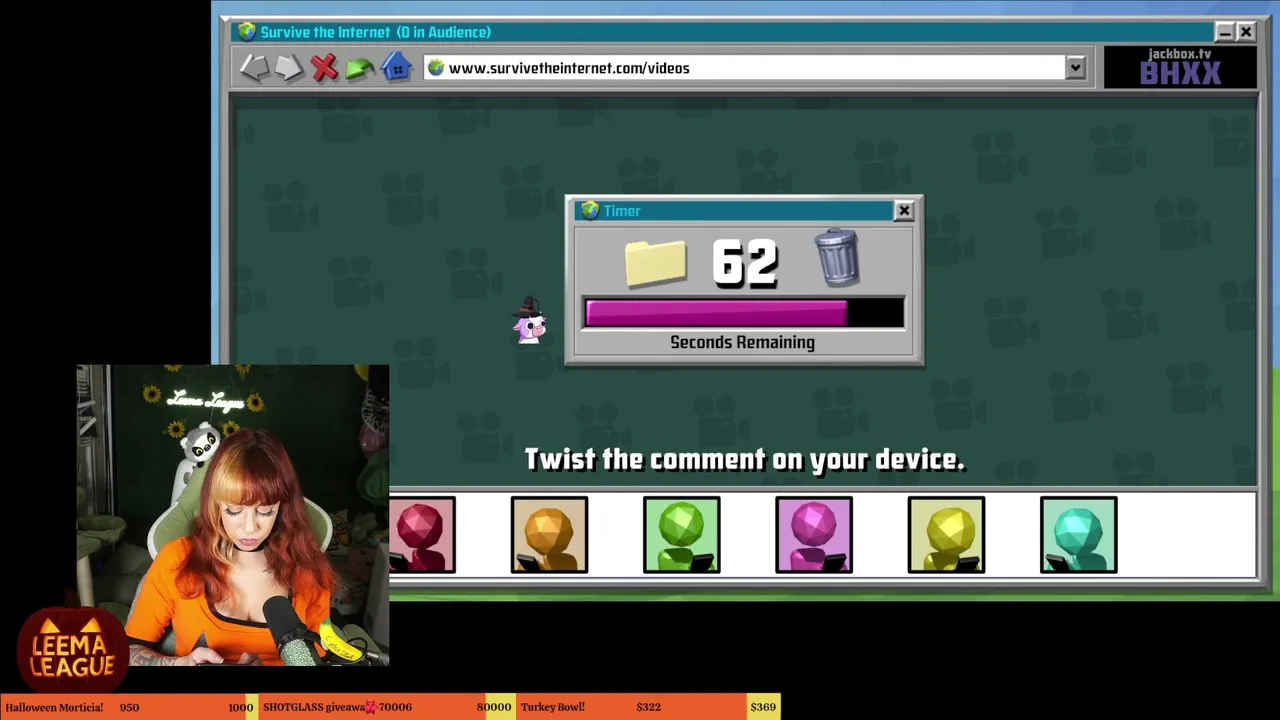
Task: Click the 'SHOTGLASS giveaway' goal bar
Action: 386,707
